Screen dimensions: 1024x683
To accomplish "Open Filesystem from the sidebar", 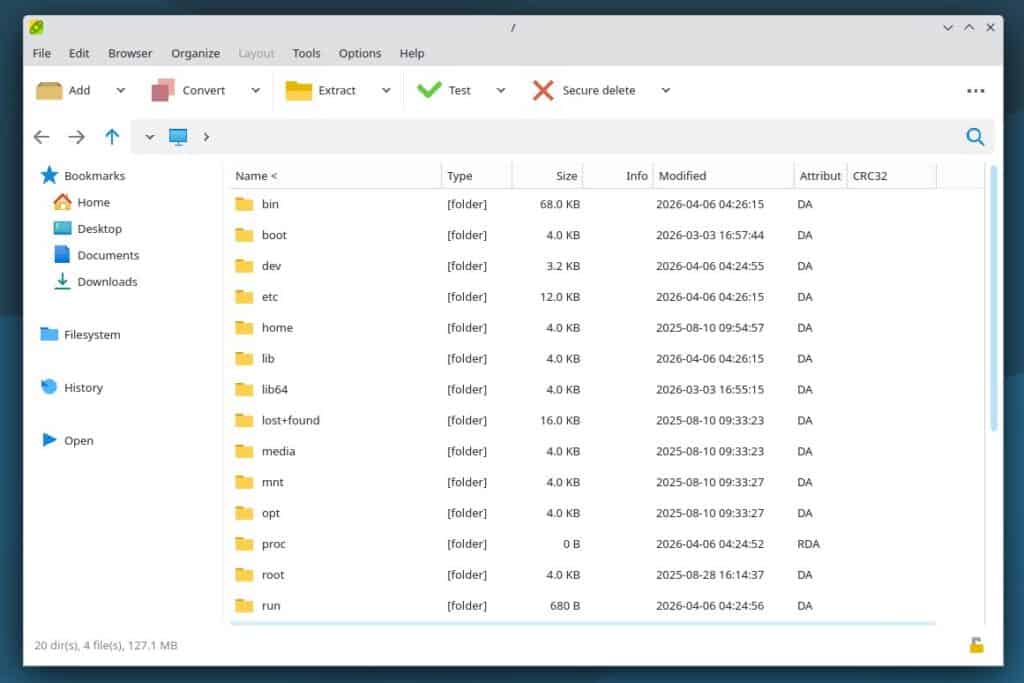I will [x=92, y=334].
